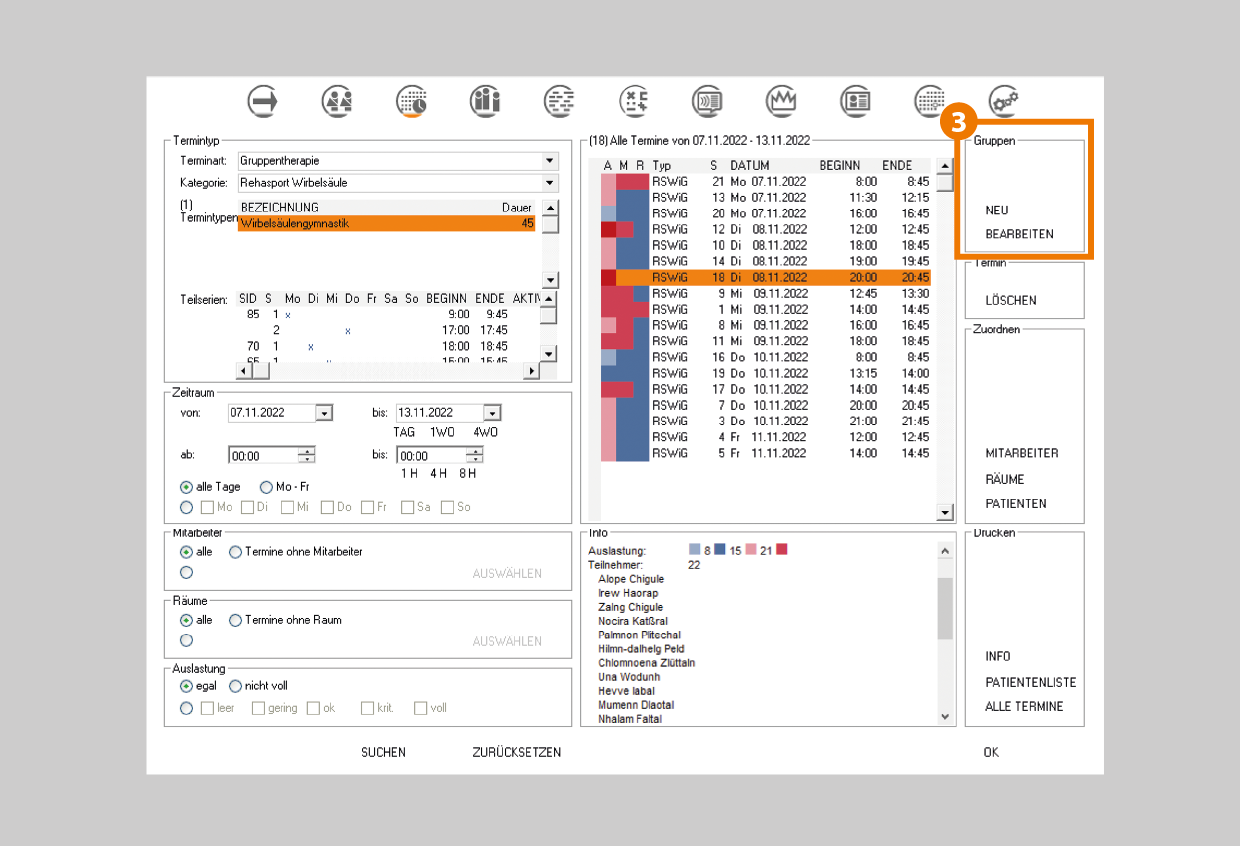Click the 'ab' time input field
This screenshot has width=1240, height=846.
263,456
